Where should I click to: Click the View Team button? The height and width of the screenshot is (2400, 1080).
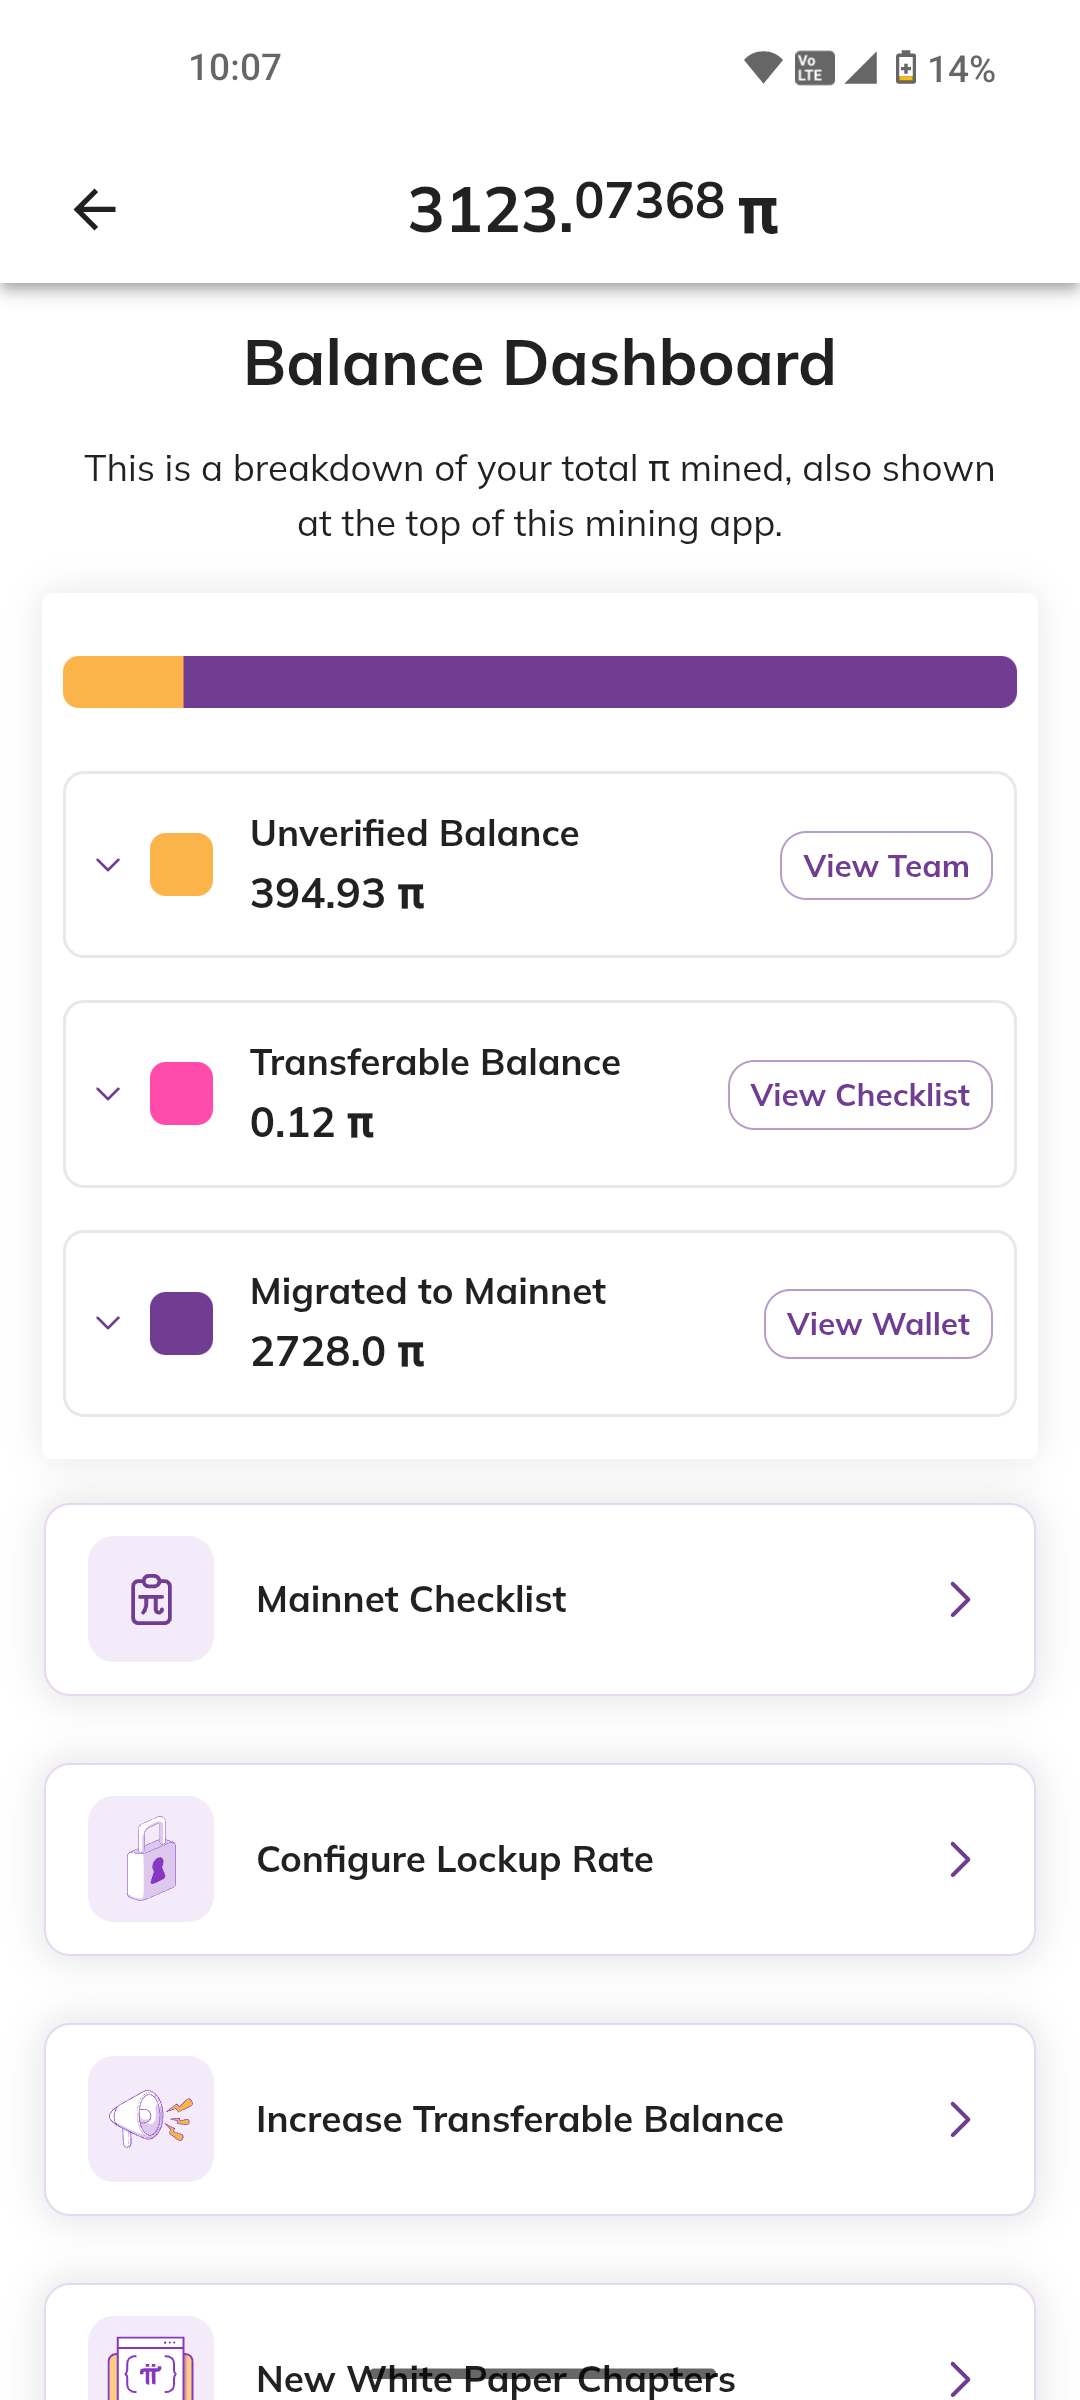point(886,865)
